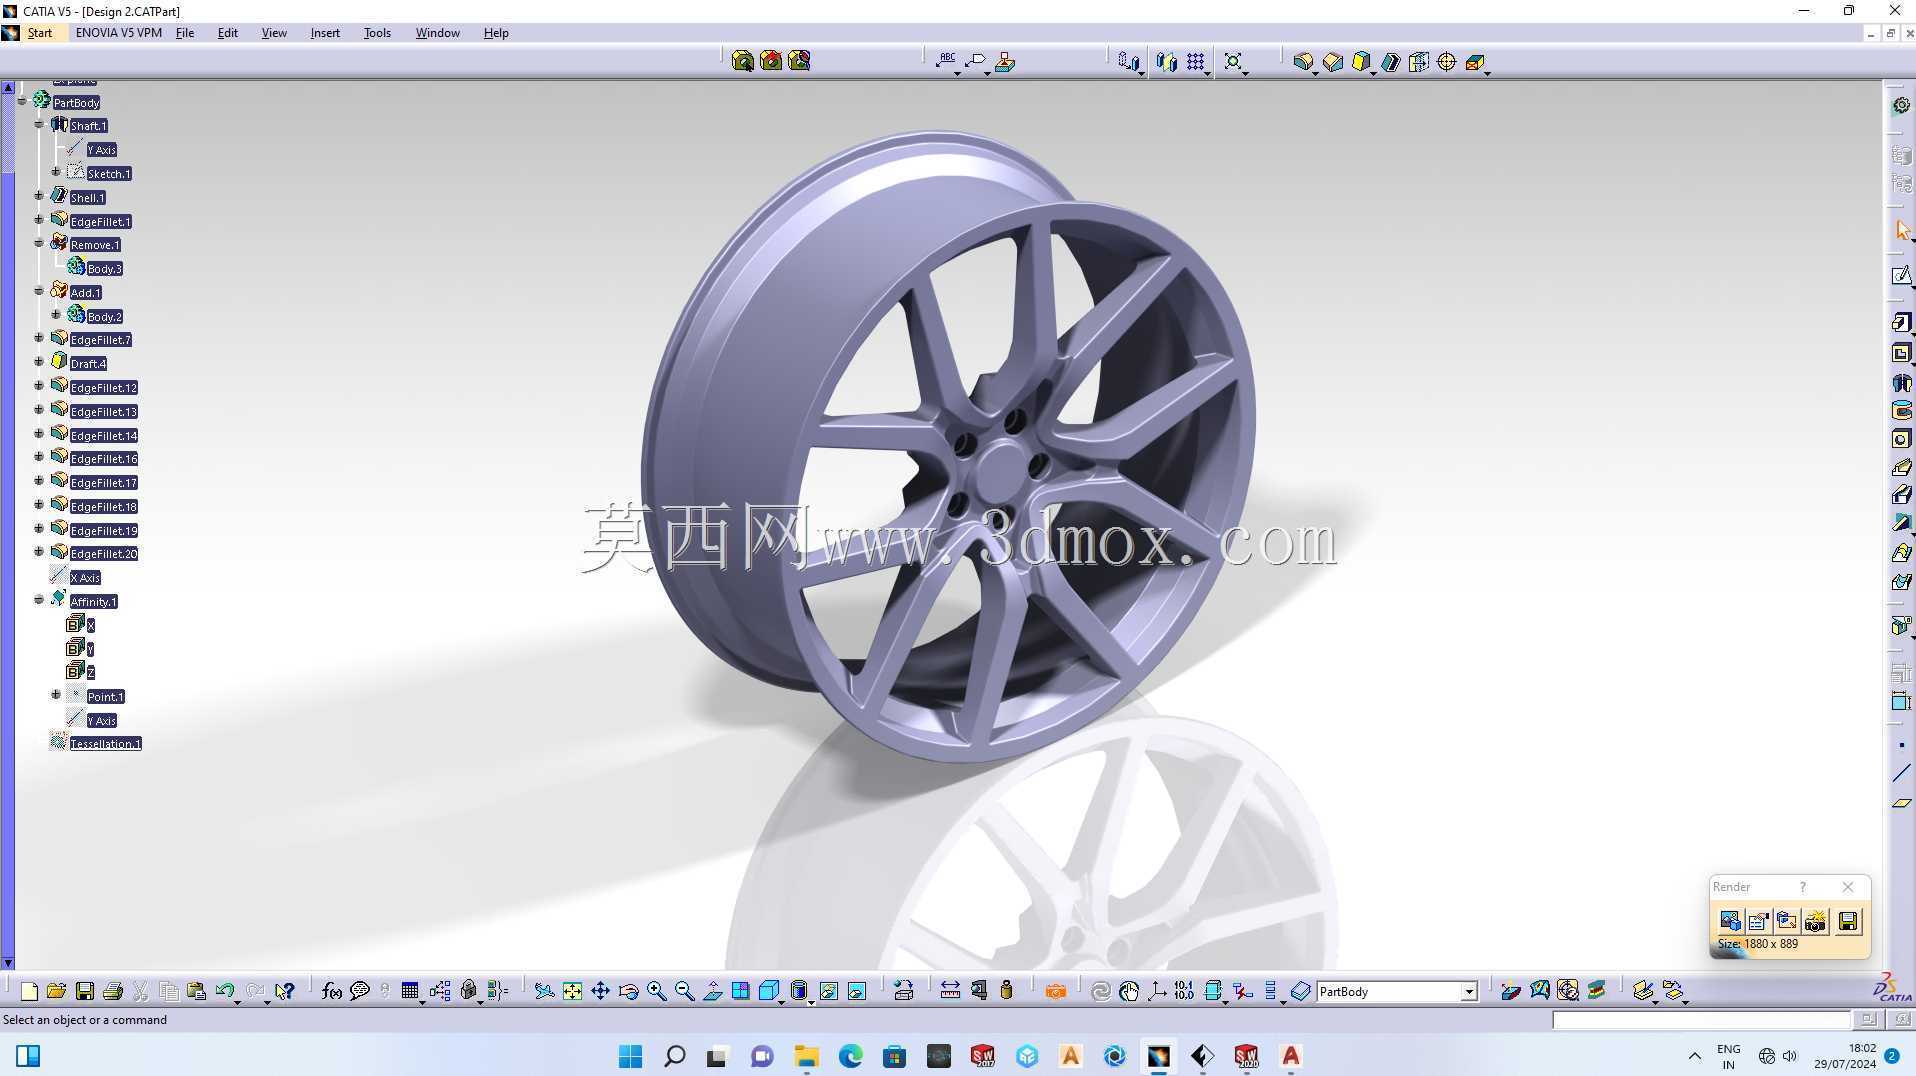Close the Render floating toolbar
1916x1076 pixels.
tap(1848, 887)
